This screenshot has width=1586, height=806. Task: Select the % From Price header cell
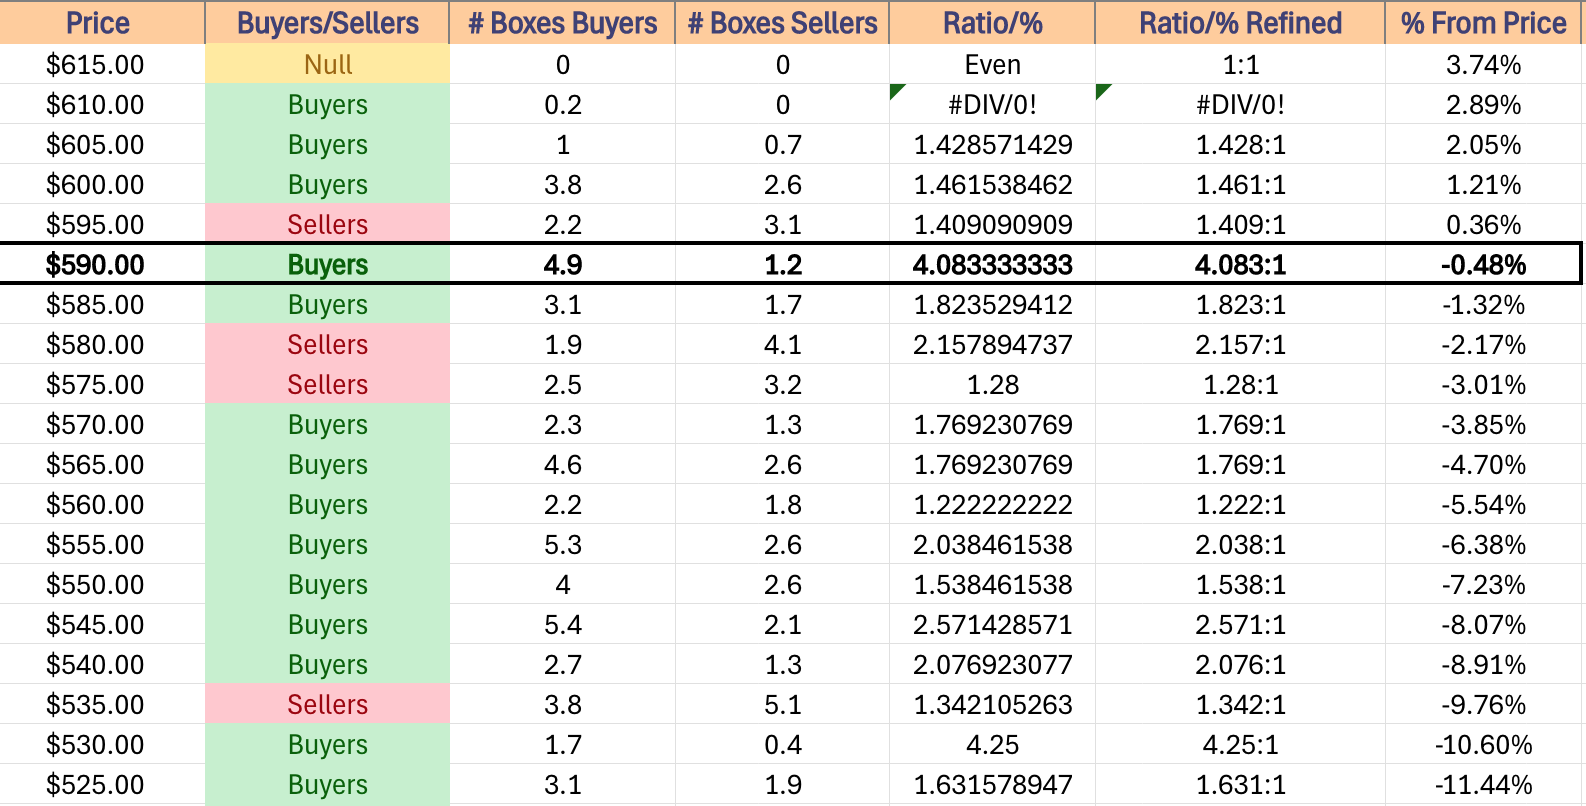(1483, 22)
